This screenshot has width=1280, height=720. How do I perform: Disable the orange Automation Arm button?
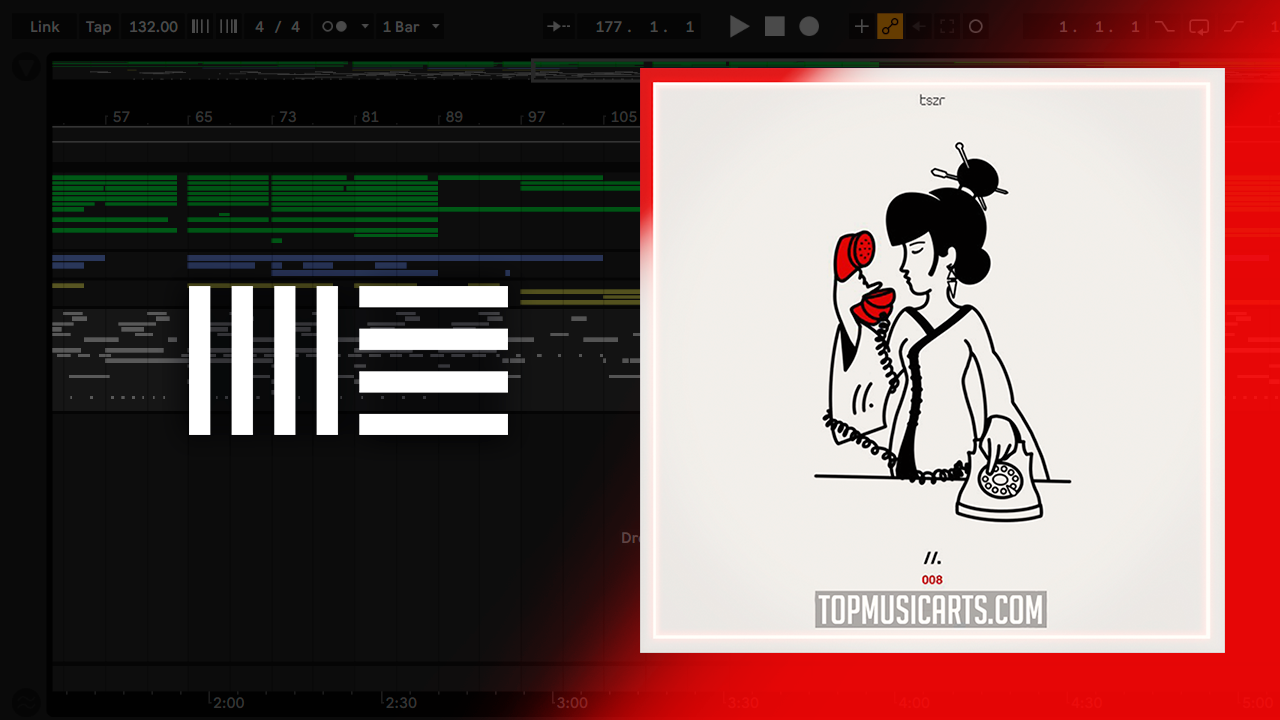click(x=890, y=27)
